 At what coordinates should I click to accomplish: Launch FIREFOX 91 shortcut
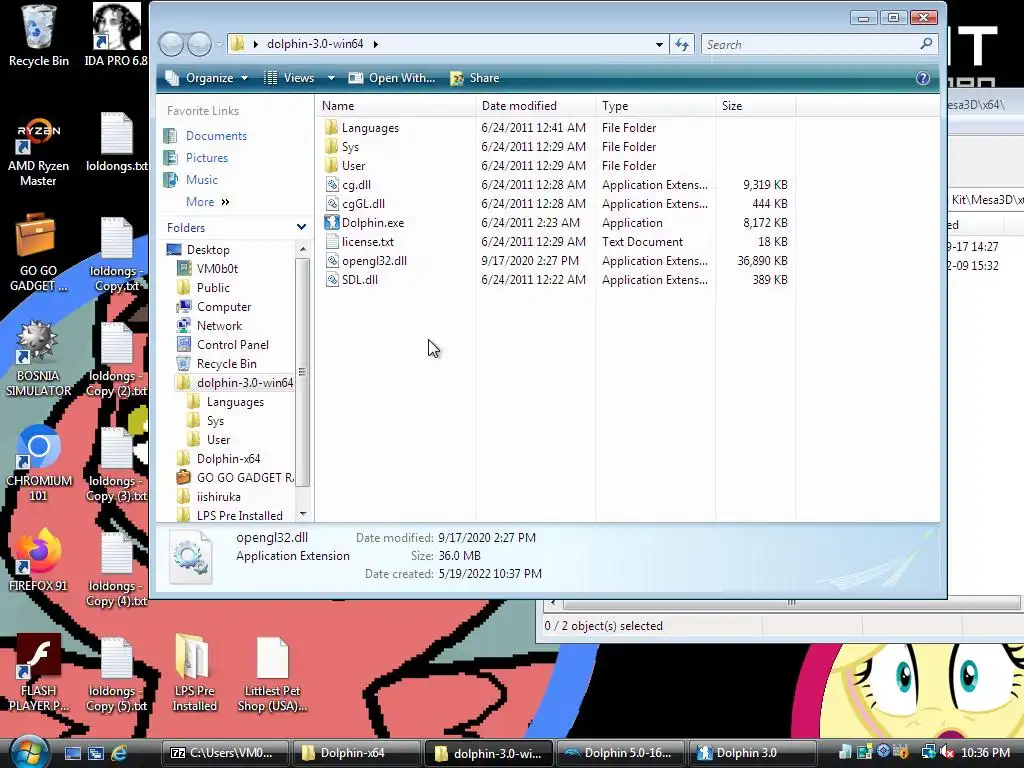(x=38, y=562)
